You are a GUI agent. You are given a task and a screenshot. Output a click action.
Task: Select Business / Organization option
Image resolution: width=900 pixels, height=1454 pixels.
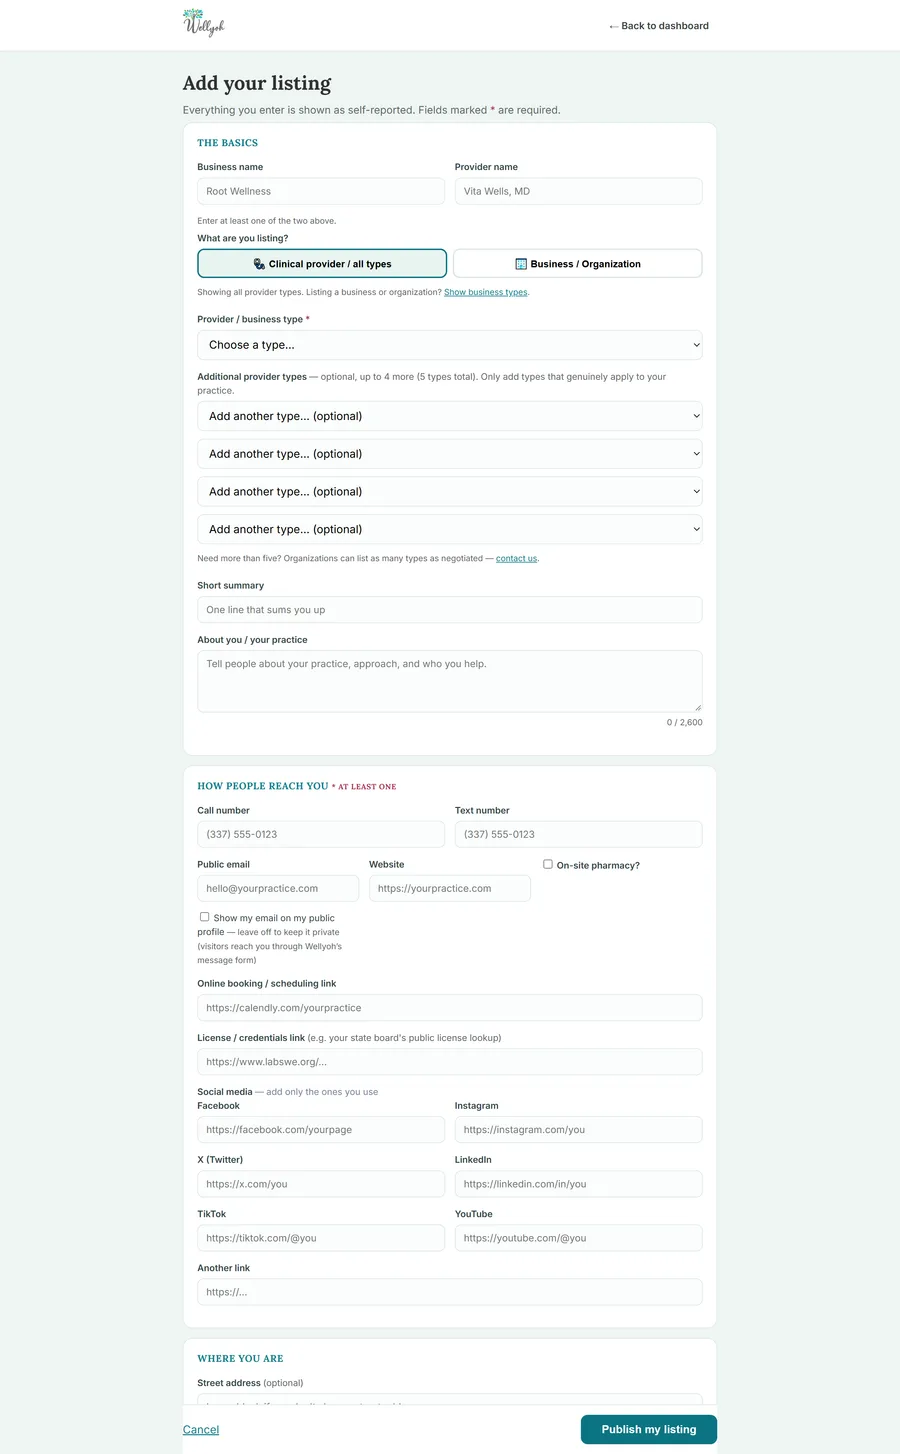578,264
